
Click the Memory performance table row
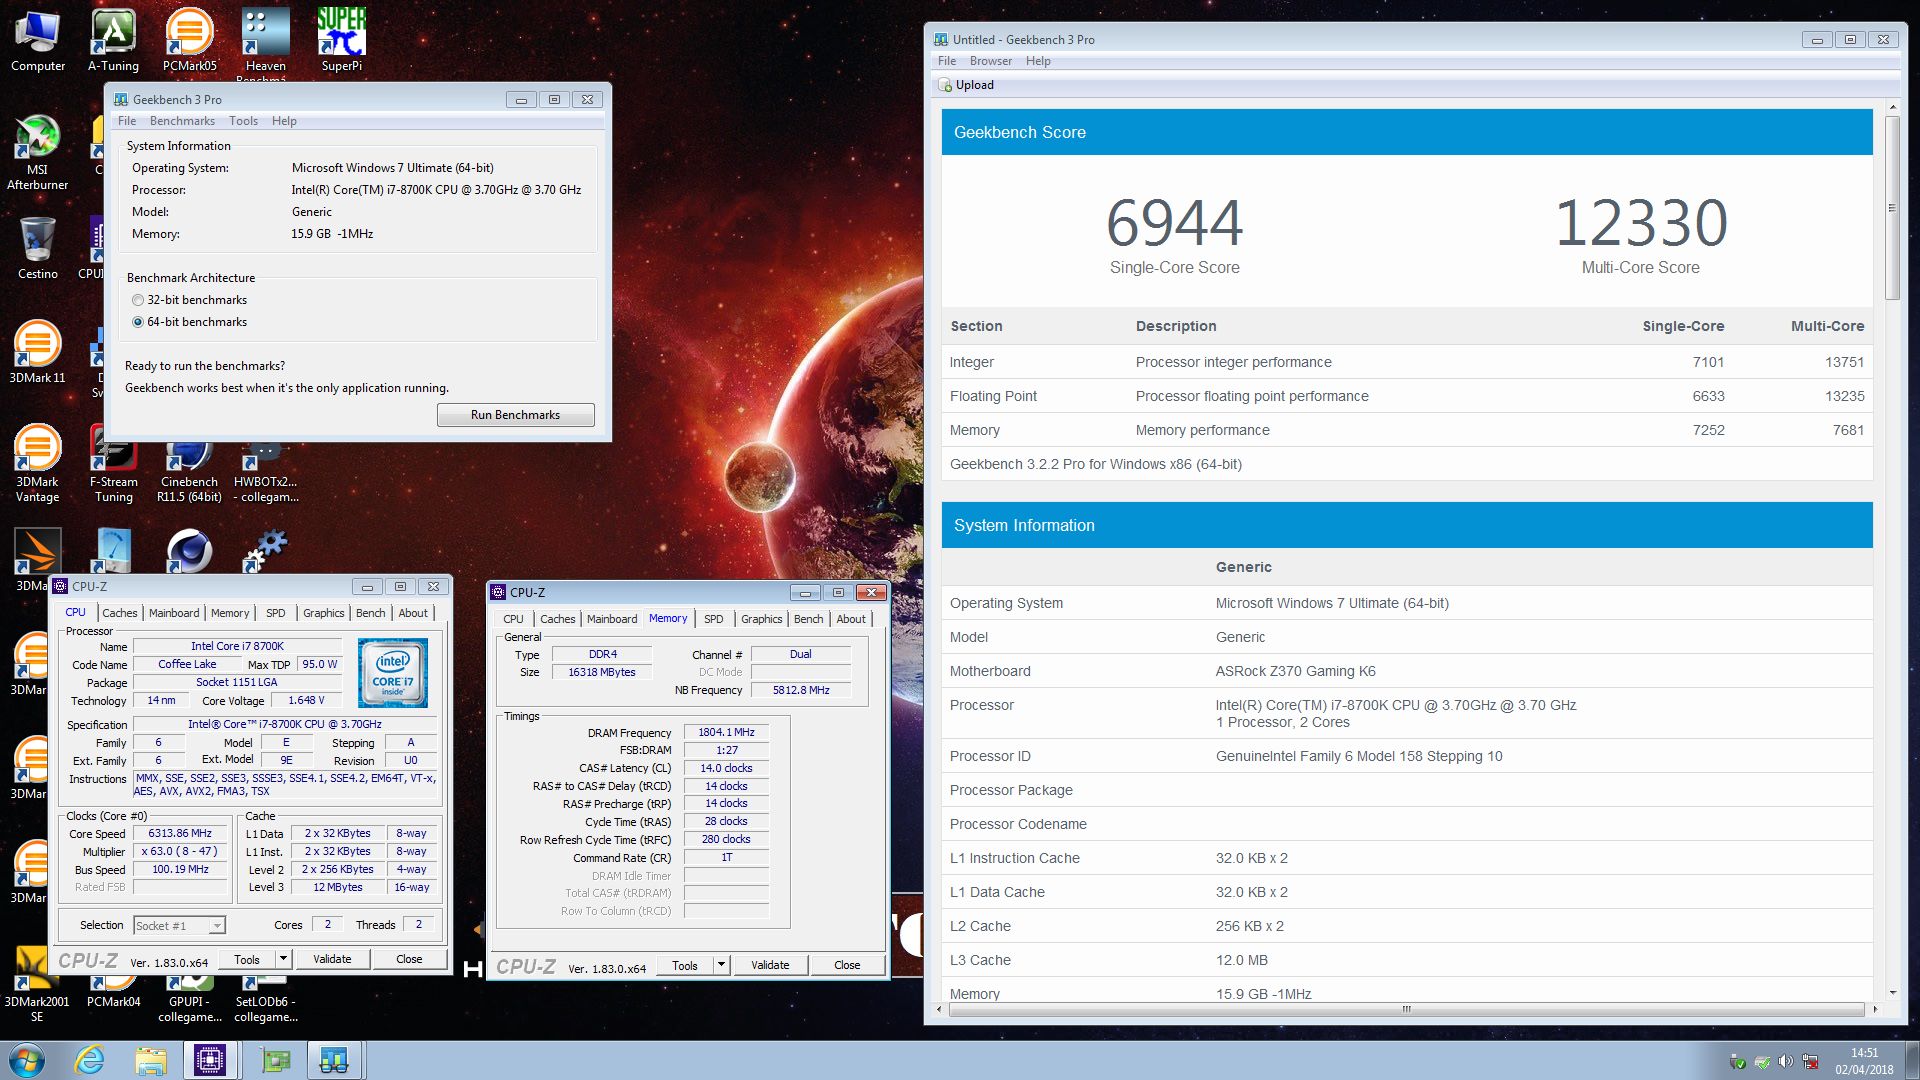tap(1406, 430)
